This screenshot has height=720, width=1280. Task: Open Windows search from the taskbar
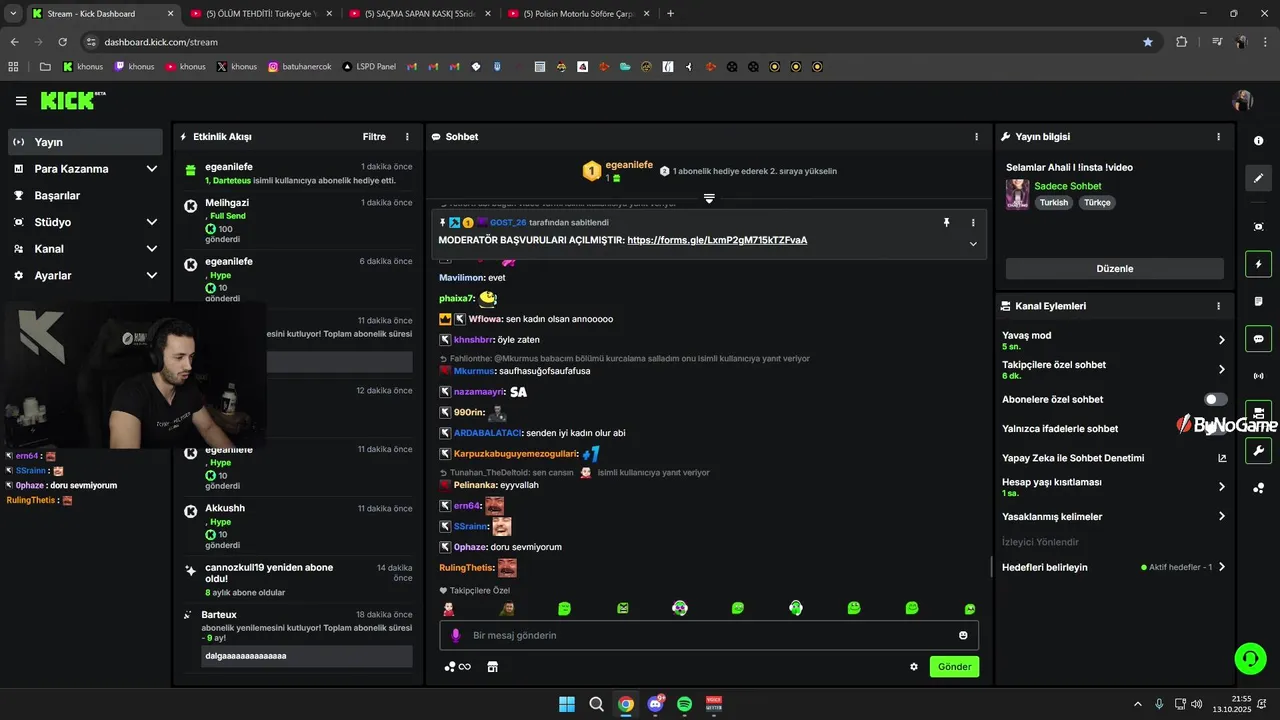pos(596,704)
